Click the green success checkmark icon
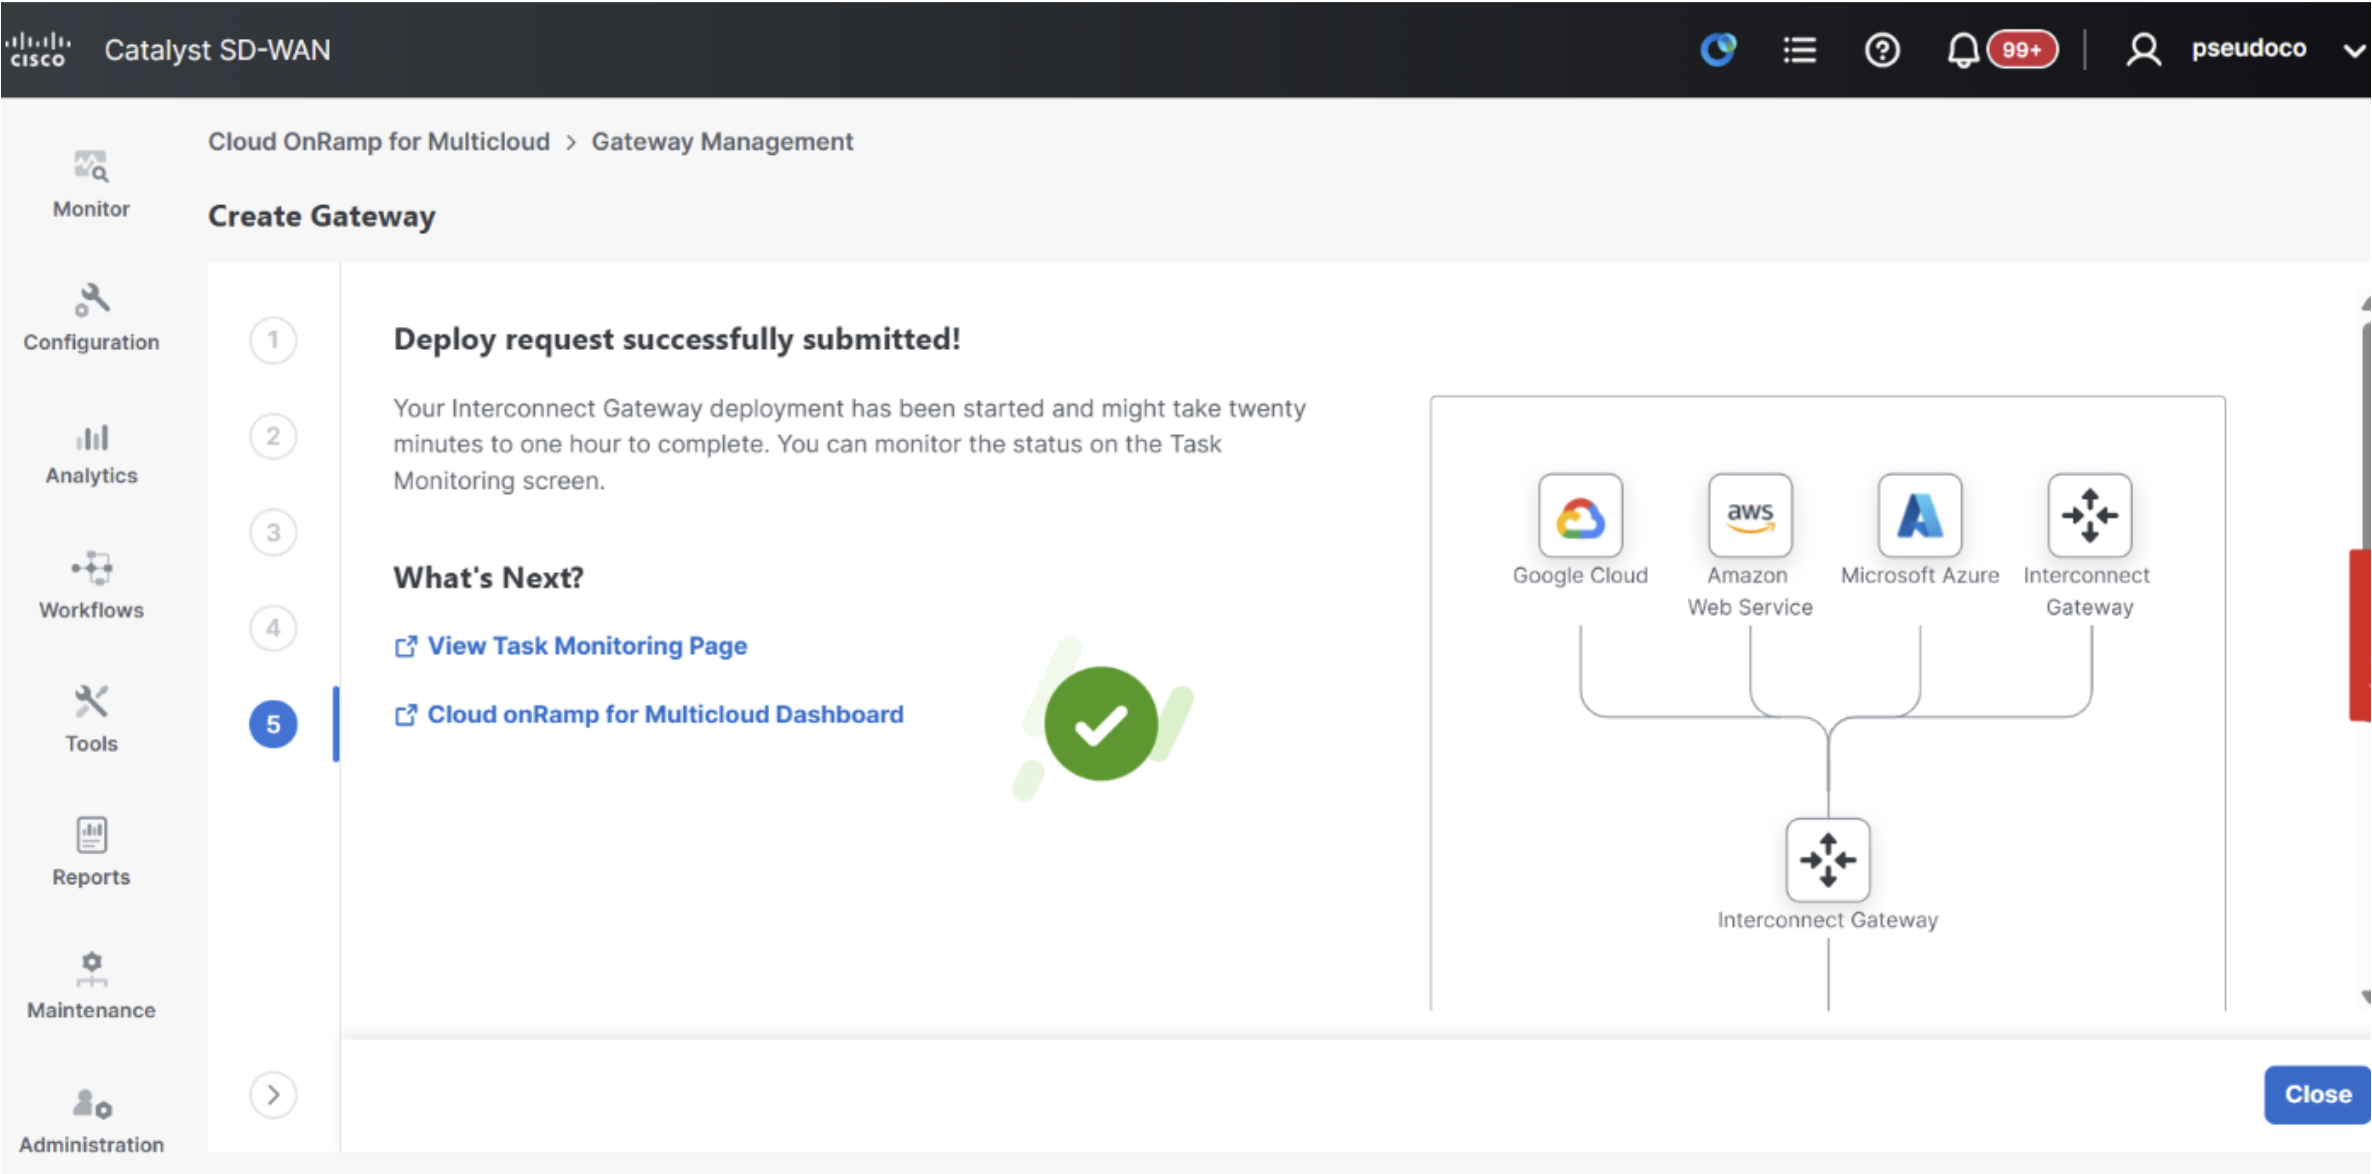Viewport: 2372px width, 1174px height. pyautogui.click(x=1101, y=724)
